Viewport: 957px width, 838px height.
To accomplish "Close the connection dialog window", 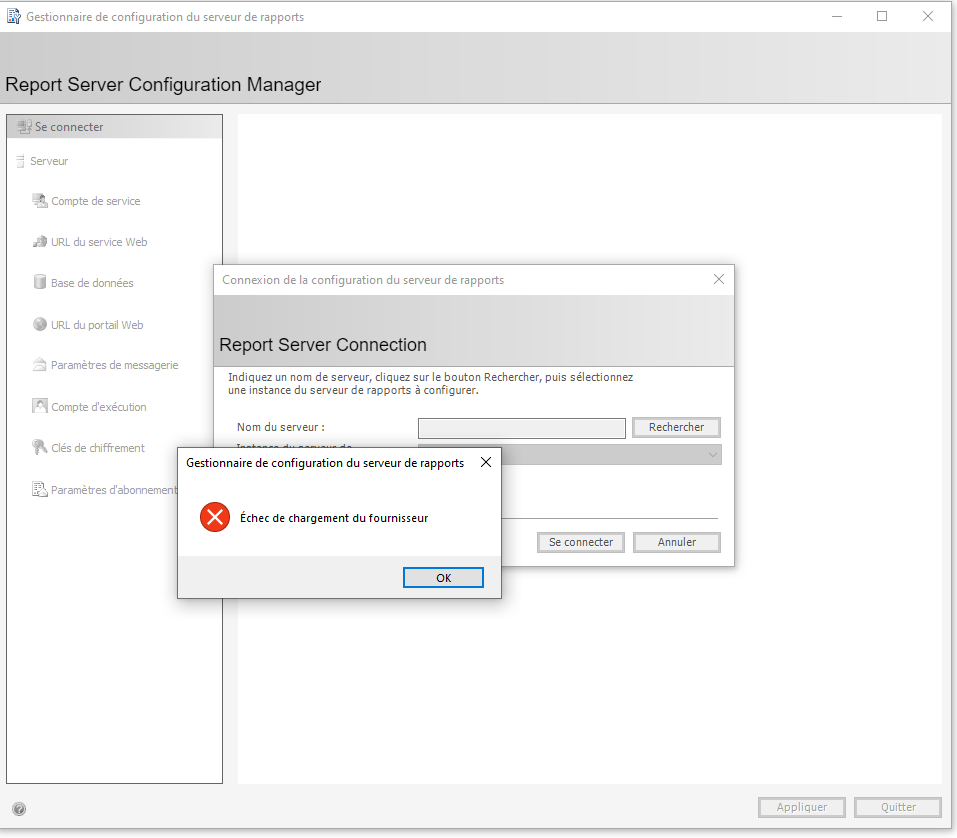I will 719,279.
